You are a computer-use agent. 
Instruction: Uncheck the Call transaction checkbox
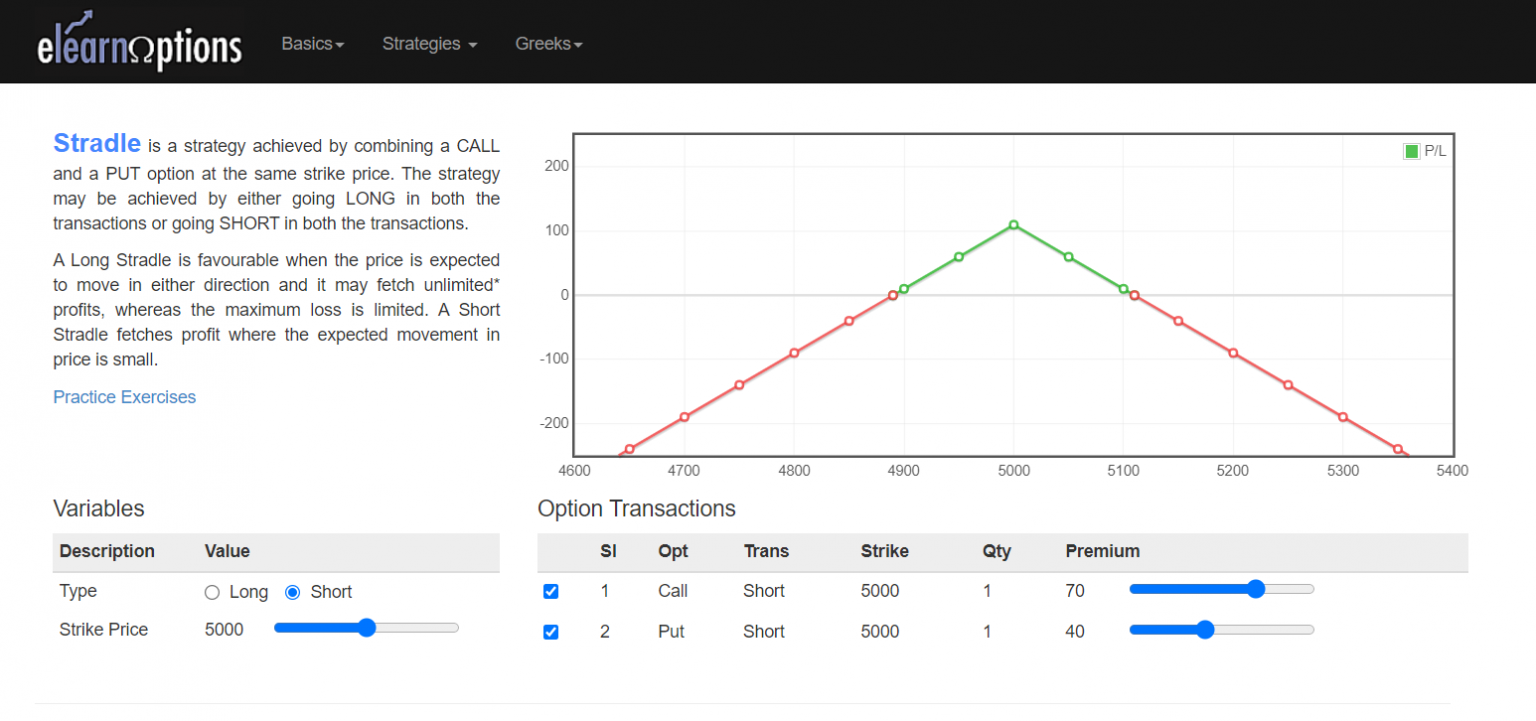click(x=551, y=591)
